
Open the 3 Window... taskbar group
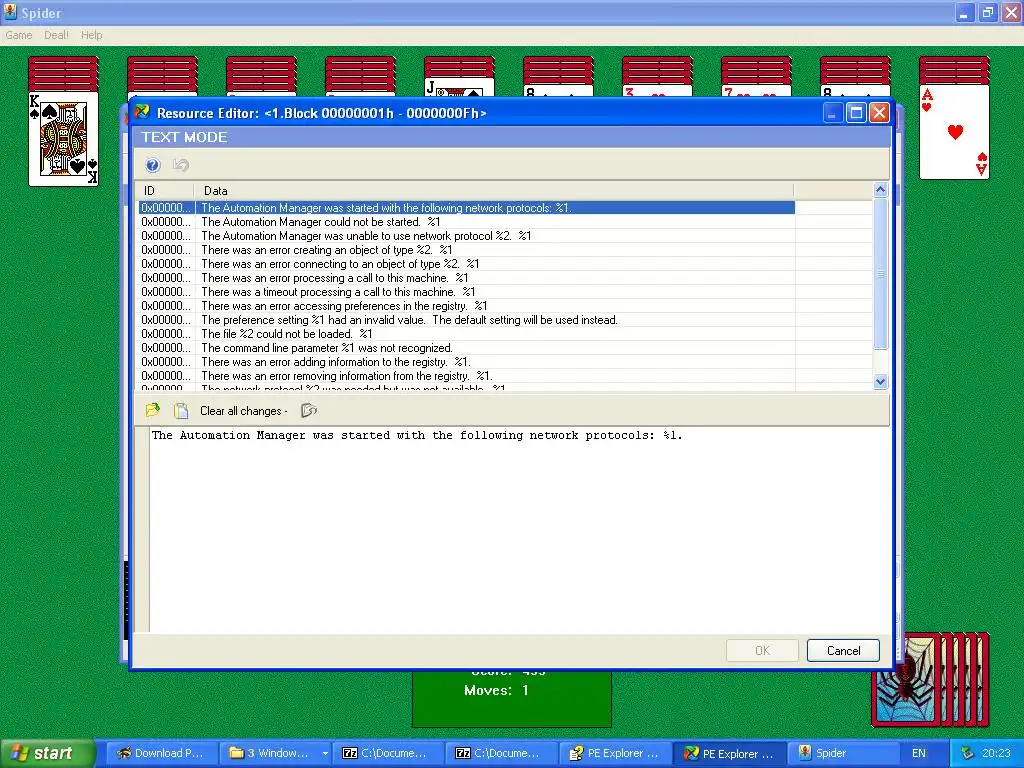[274, 753]
